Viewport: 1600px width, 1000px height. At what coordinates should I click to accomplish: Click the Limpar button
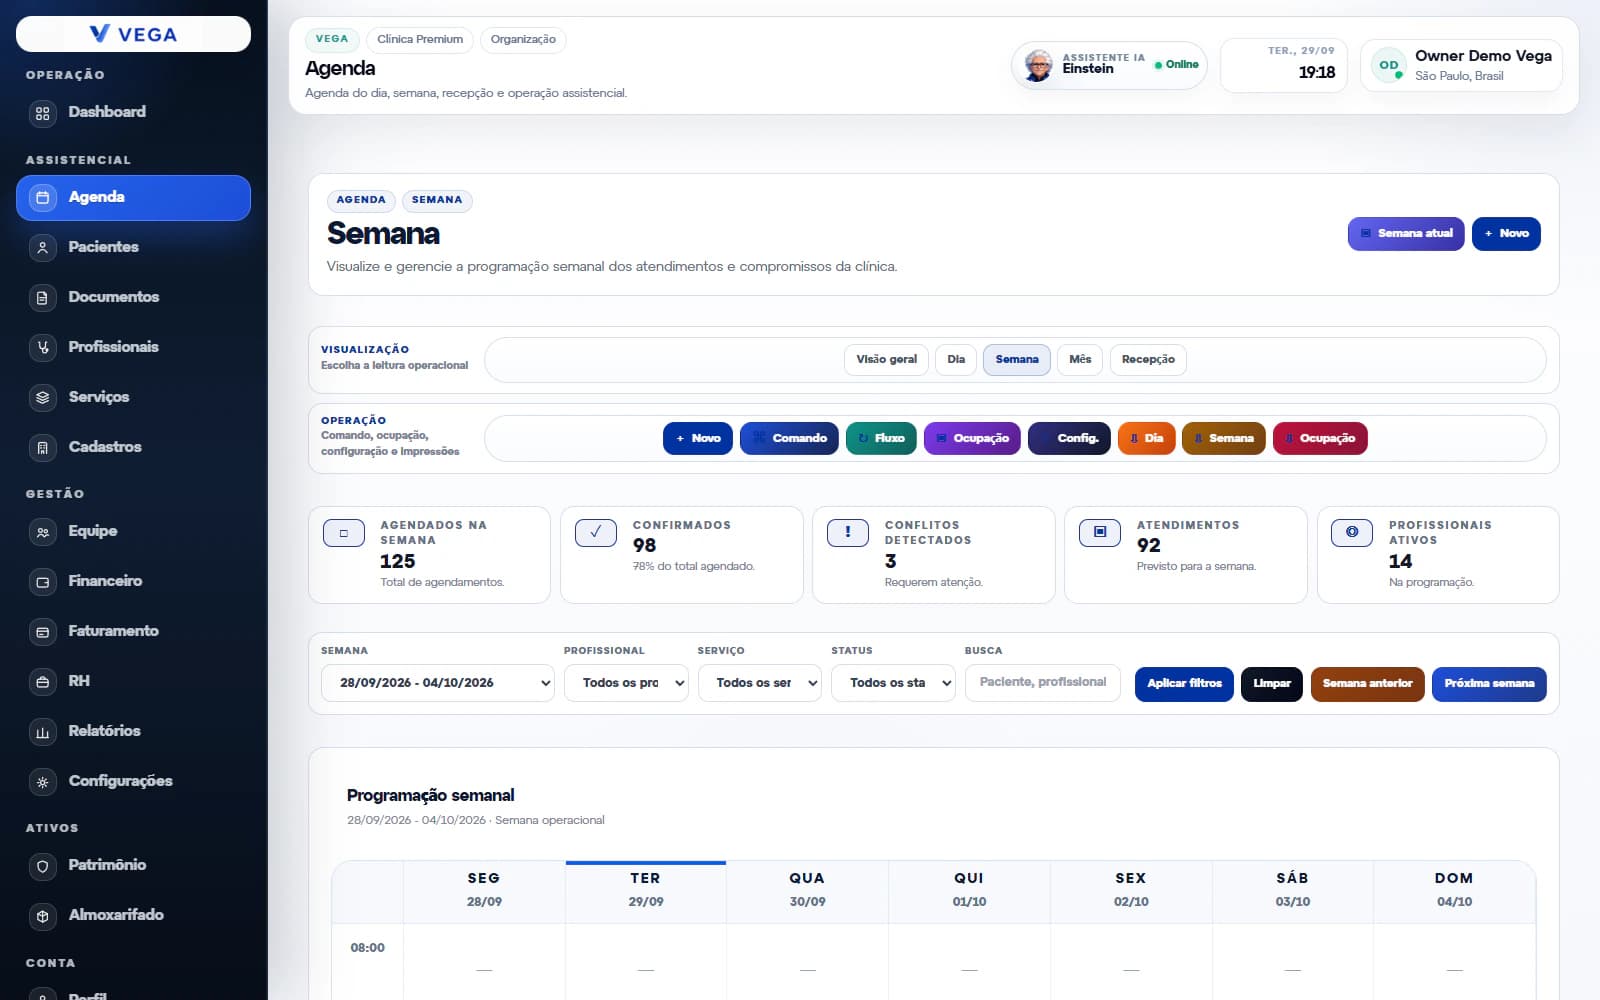[1272, 684]
